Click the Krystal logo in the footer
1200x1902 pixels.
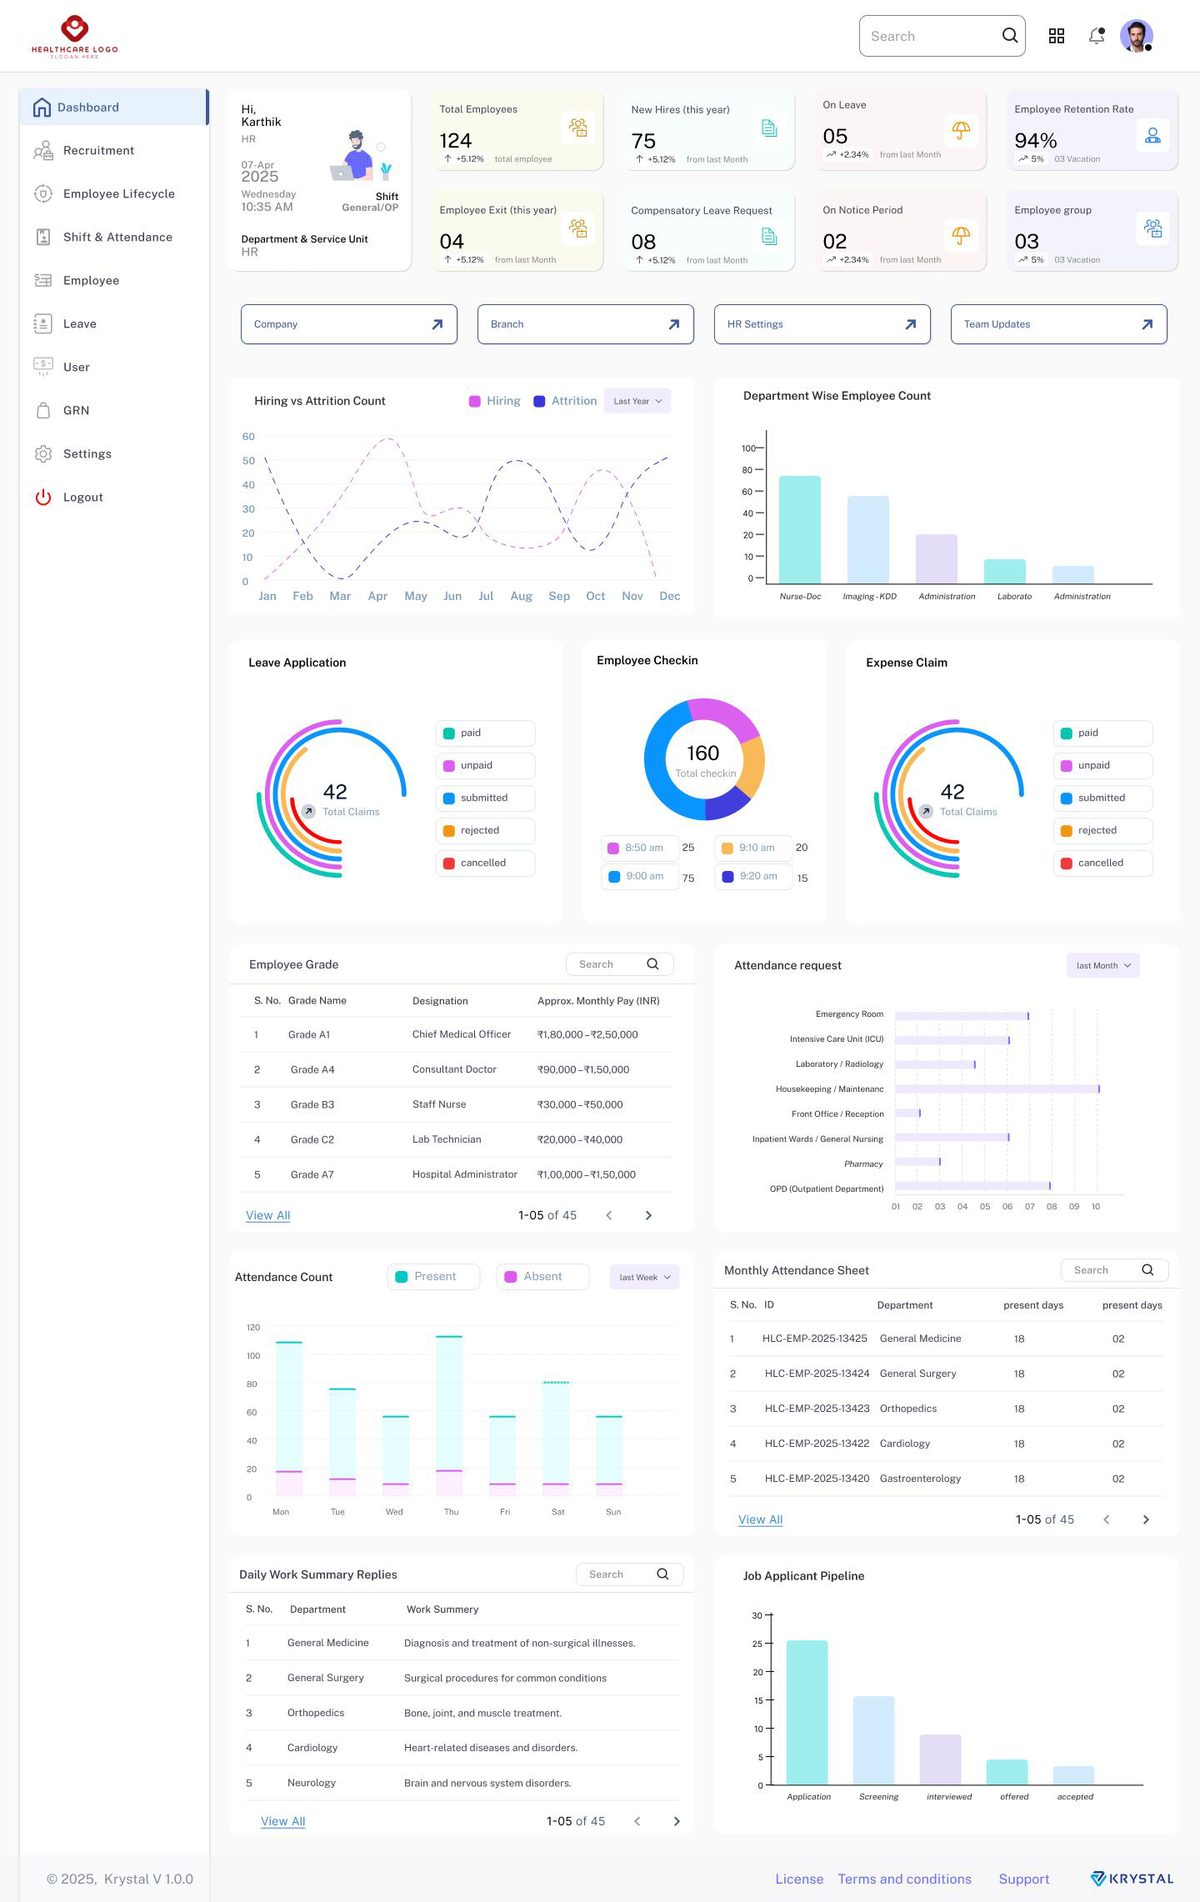(x=1132, y=1879)
